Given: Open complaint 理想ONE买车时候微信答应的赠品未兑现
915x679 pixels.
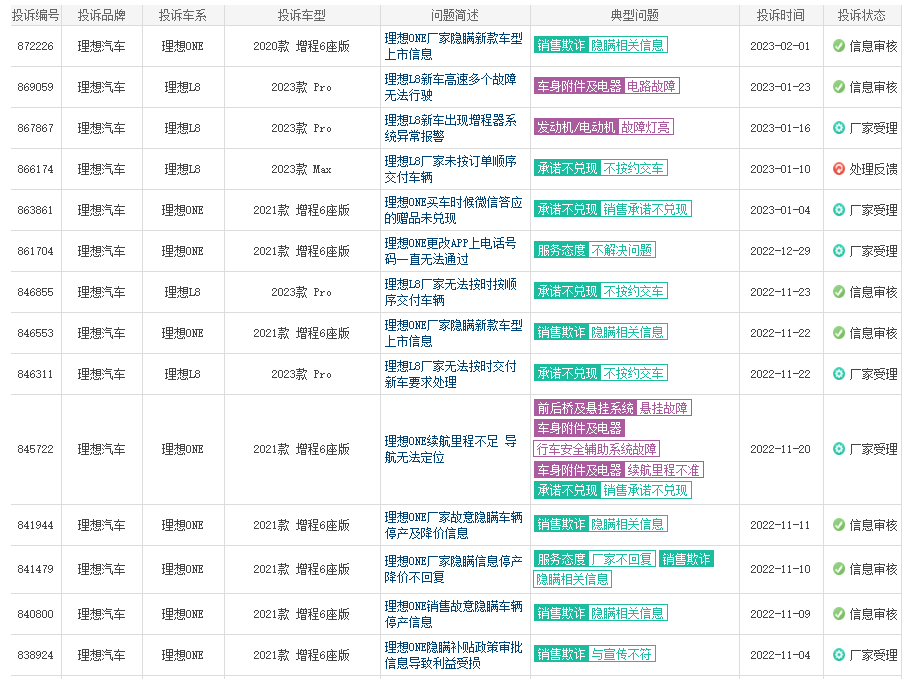Looking at the screenshot, I should pos(453,210).
